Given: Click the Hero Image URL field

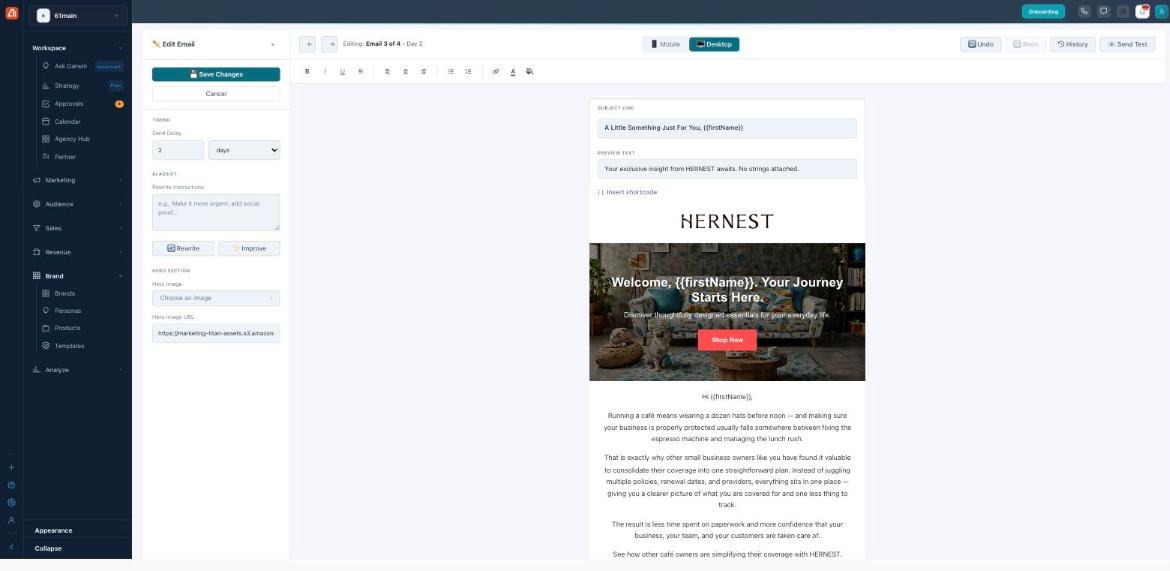Looking at the screenshot, I should point(216,334).
